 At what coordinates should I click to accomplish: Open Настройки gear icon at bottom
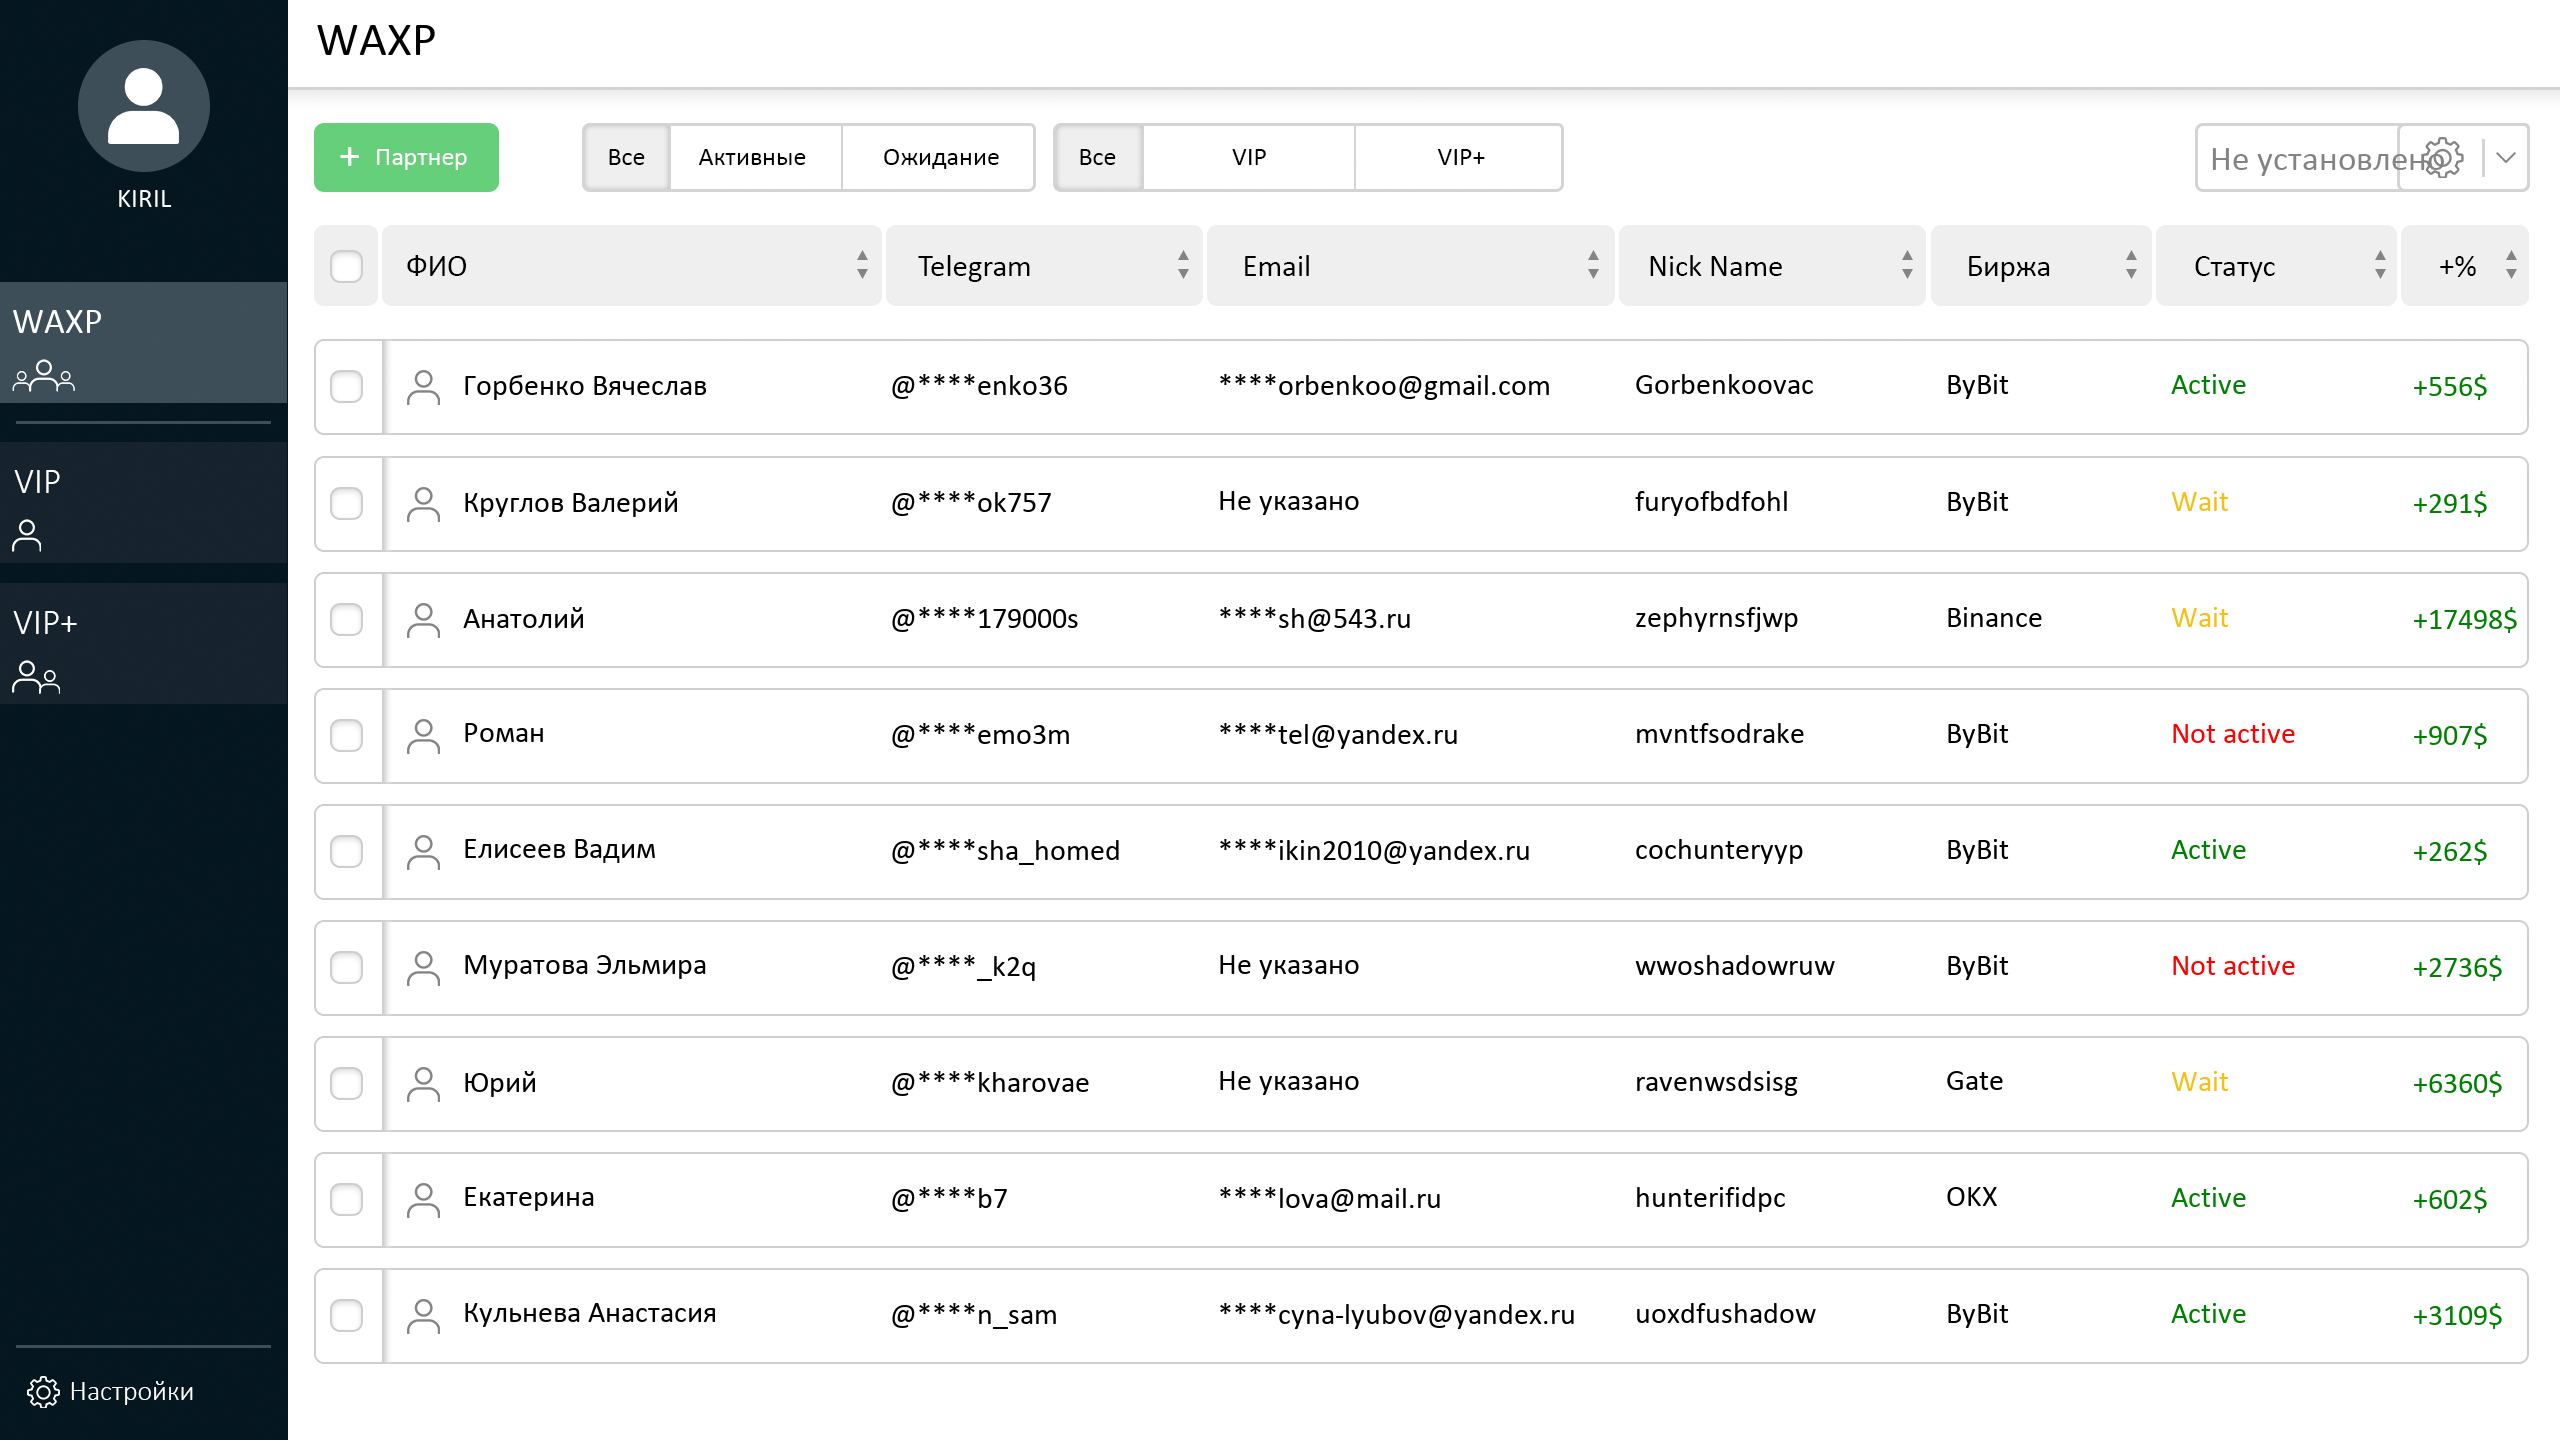[43, 1391]
